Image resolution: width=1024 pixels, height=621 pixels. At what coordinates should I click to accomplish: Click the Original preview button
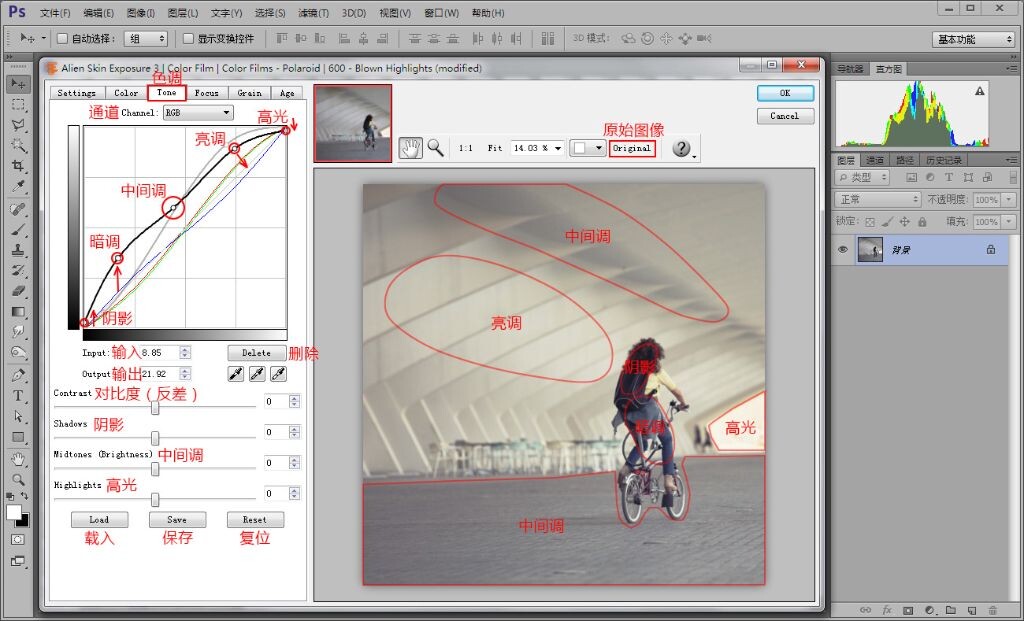(x=632, y=148)
